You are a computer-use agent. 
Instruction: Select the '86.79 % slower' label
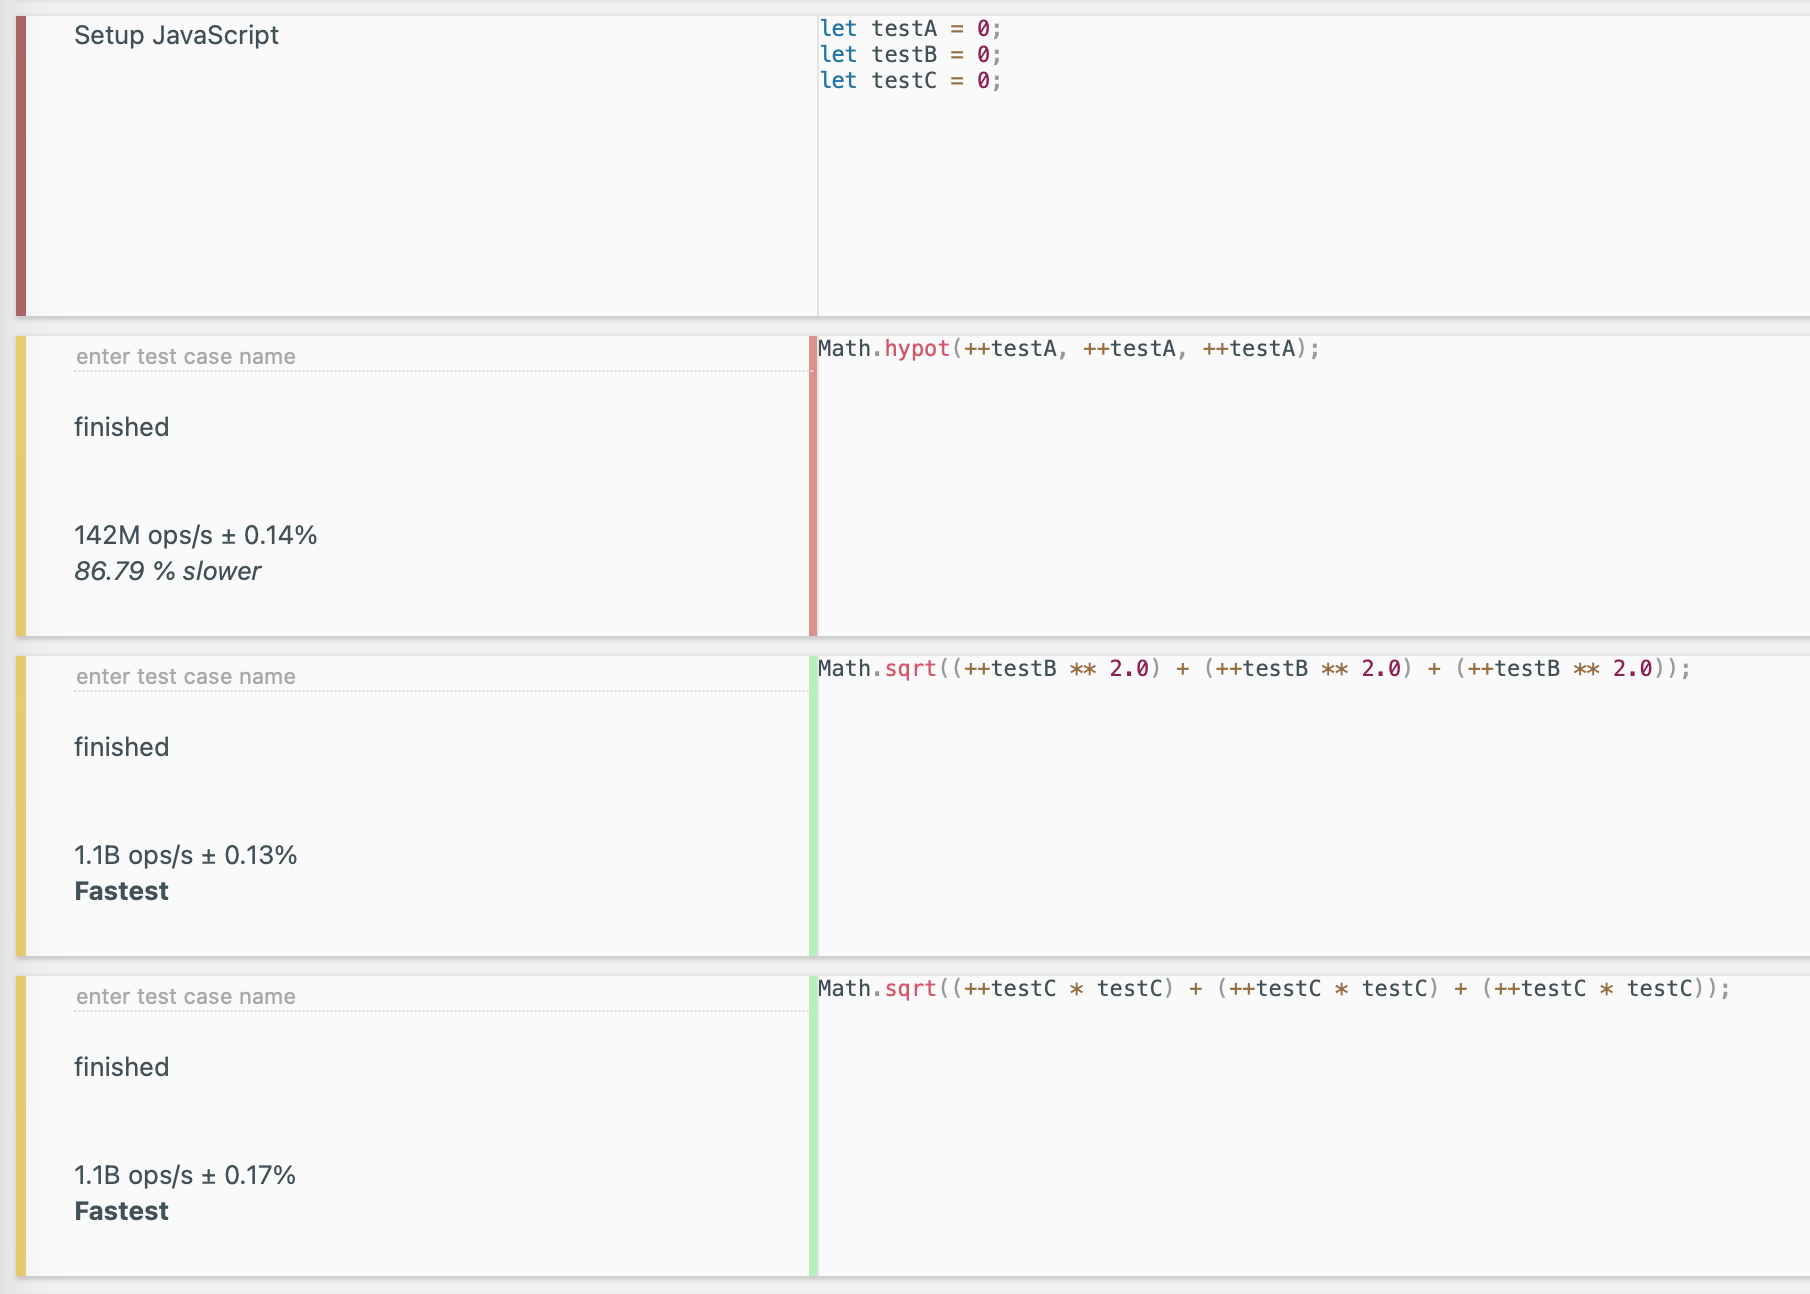point(167,571)
